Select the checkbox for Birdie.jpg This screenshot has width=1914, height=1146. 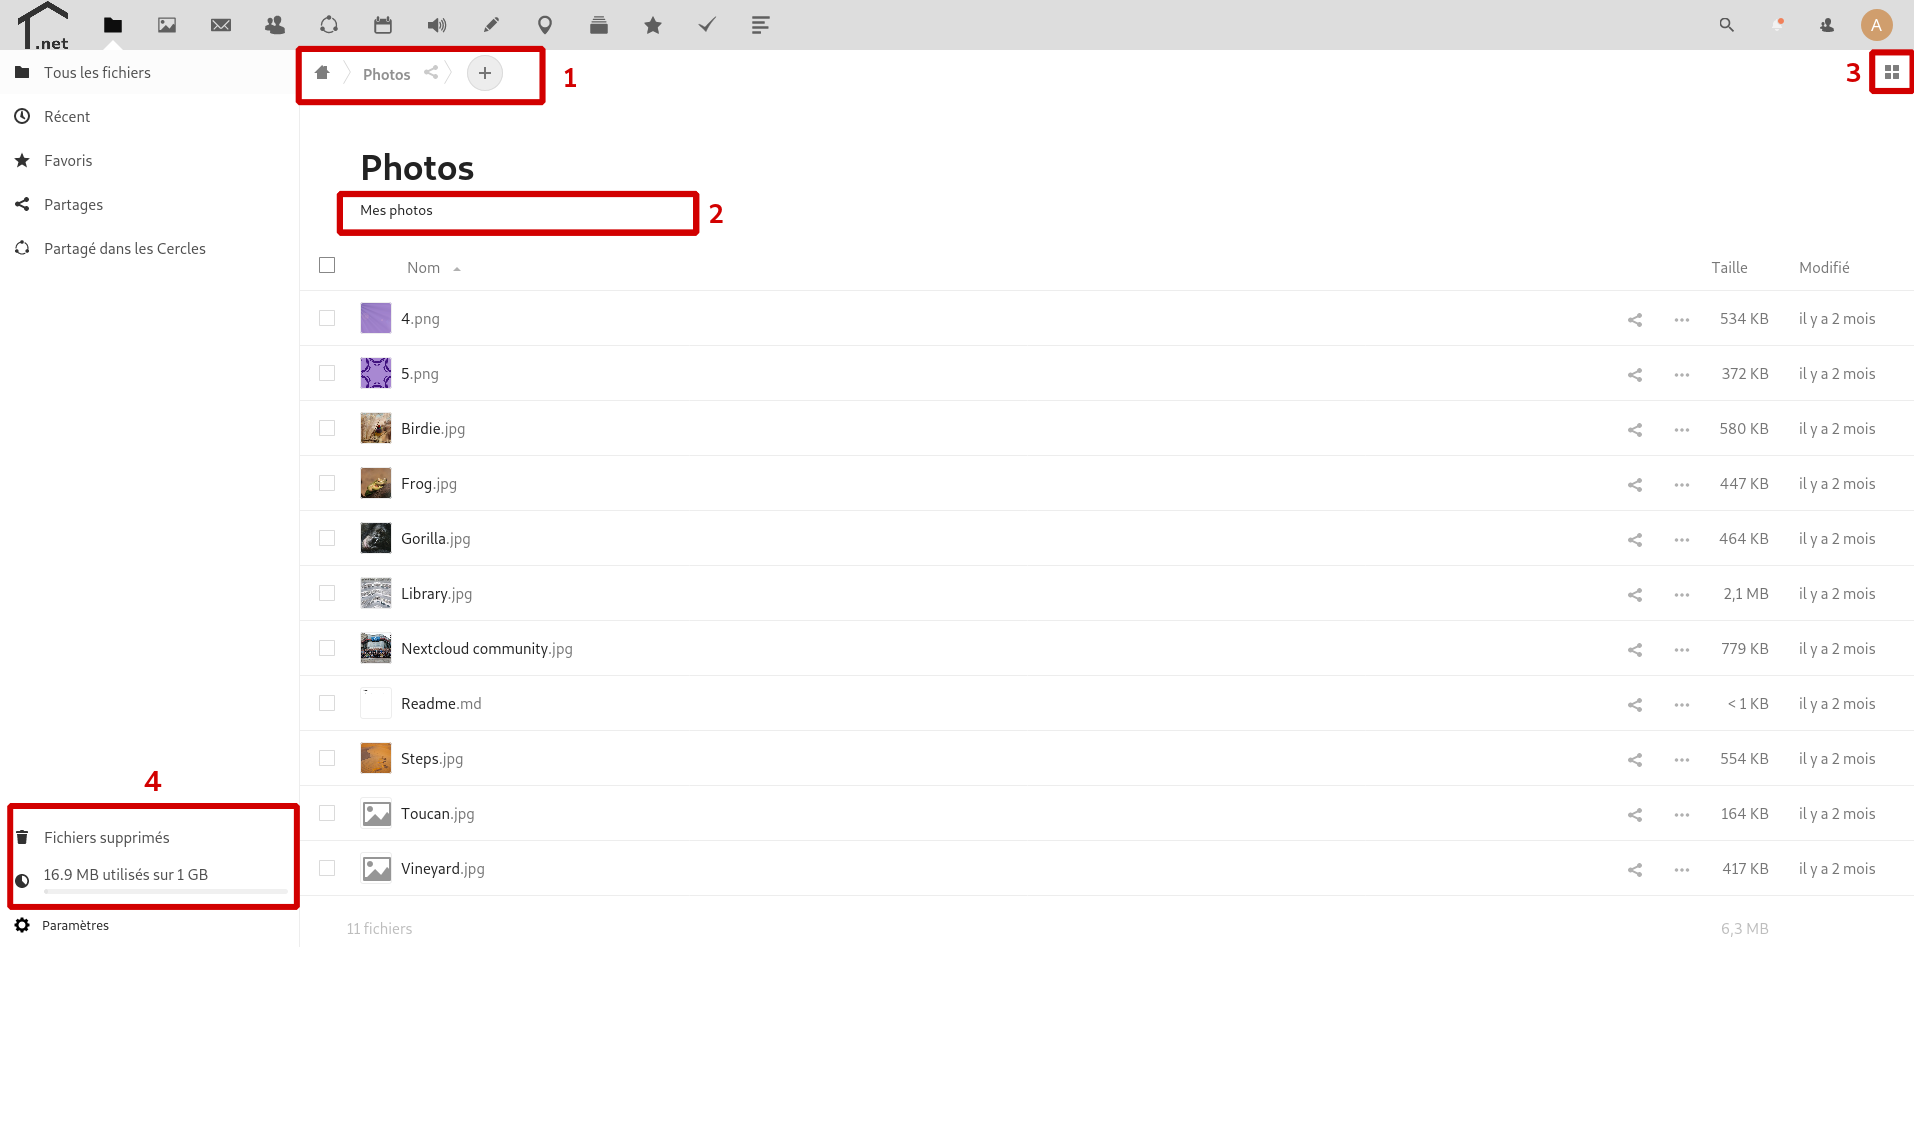tap(327, 428)
